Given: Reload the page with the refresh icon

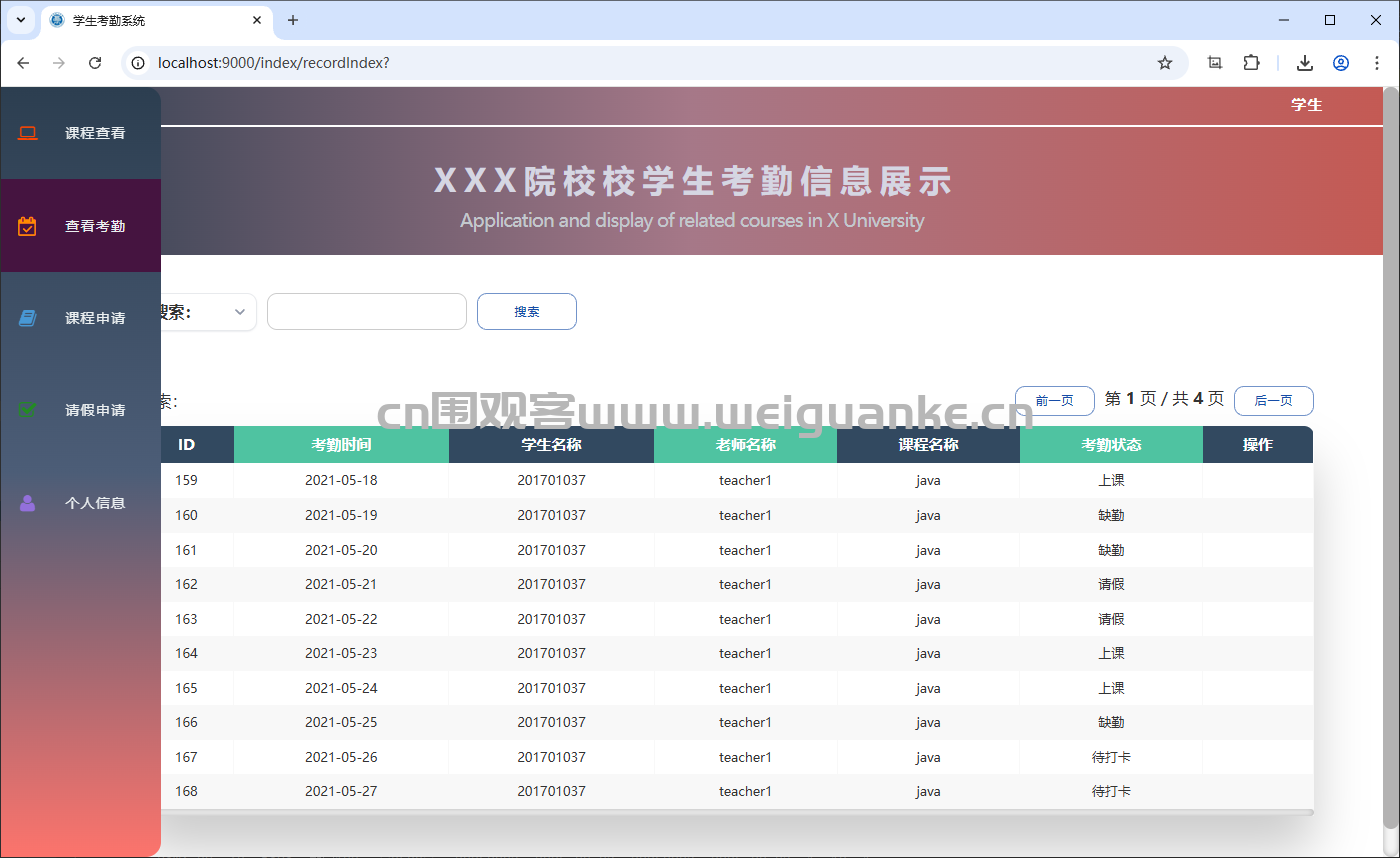Looking at the screenshot, I should point(95,62).
